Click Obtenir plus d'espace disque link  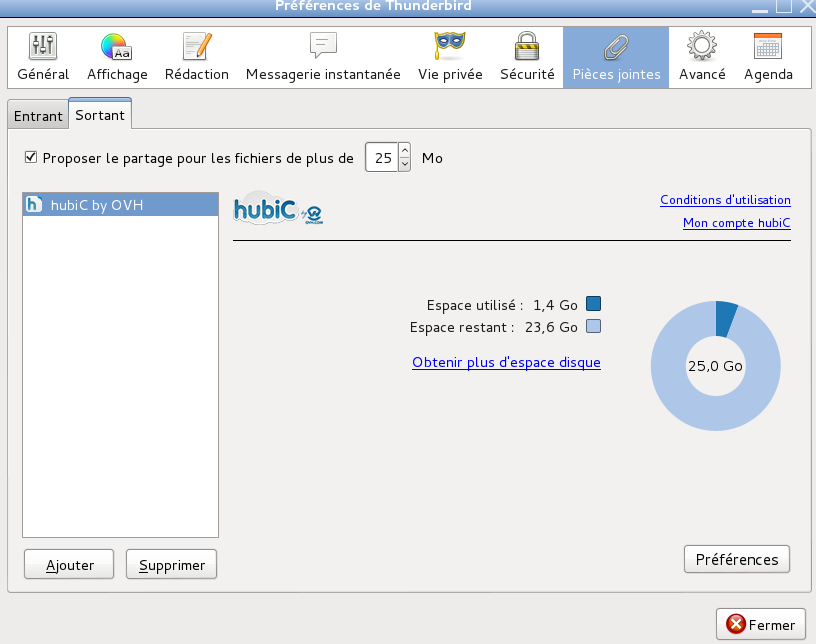(506, 362)
